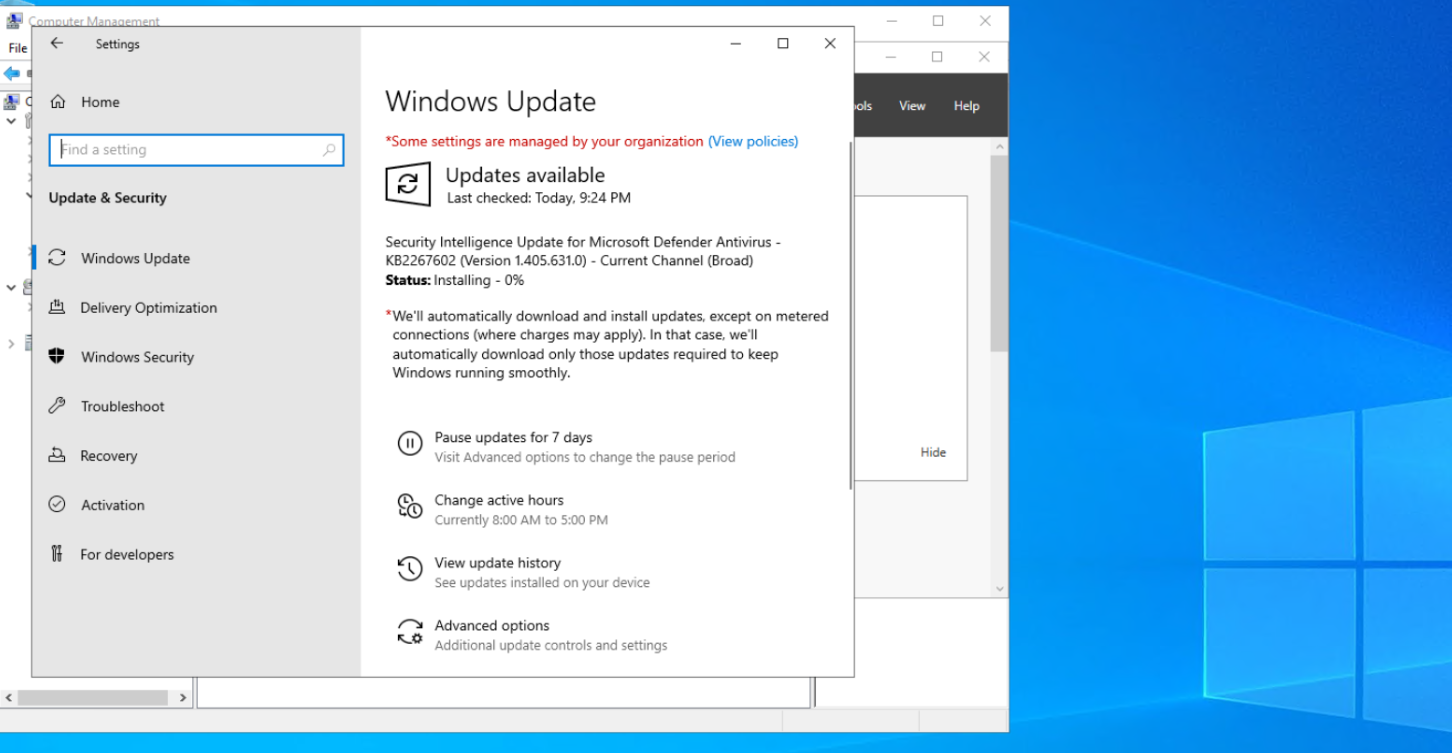Open Troubleshoot via the wrench icon
The image size is (1452, 753).
[x=57, y=406]
